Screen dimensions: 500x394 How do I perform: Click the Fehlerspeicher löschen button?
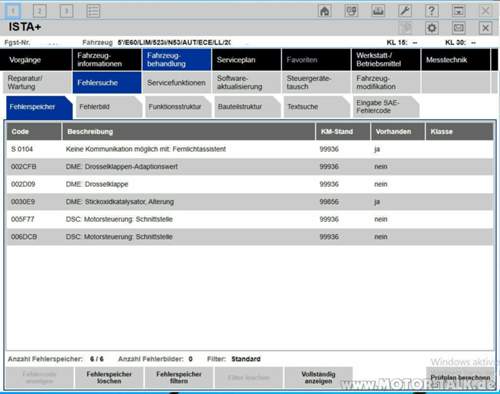point(109,377)
